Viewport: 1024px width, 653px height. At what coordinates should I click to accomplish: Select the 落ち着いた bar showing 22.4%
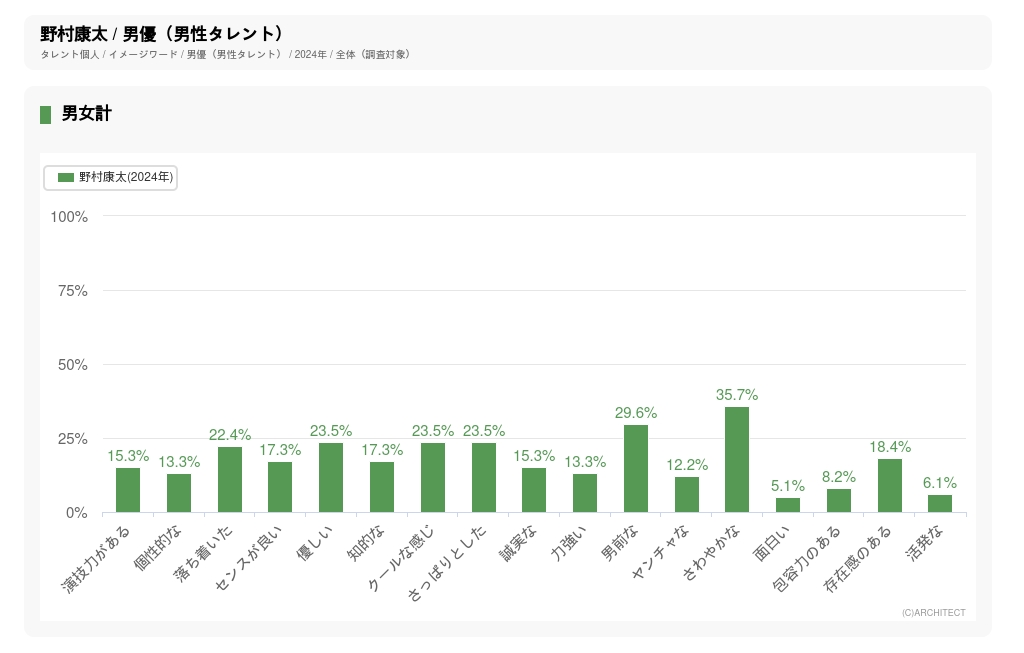coord(230,480)
